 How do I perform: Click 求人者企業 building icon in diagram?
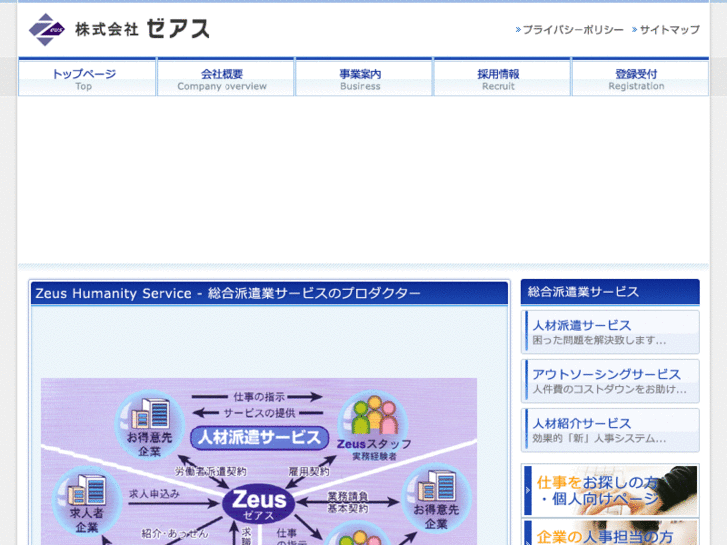pyautogui.click(x=87, y=490)
